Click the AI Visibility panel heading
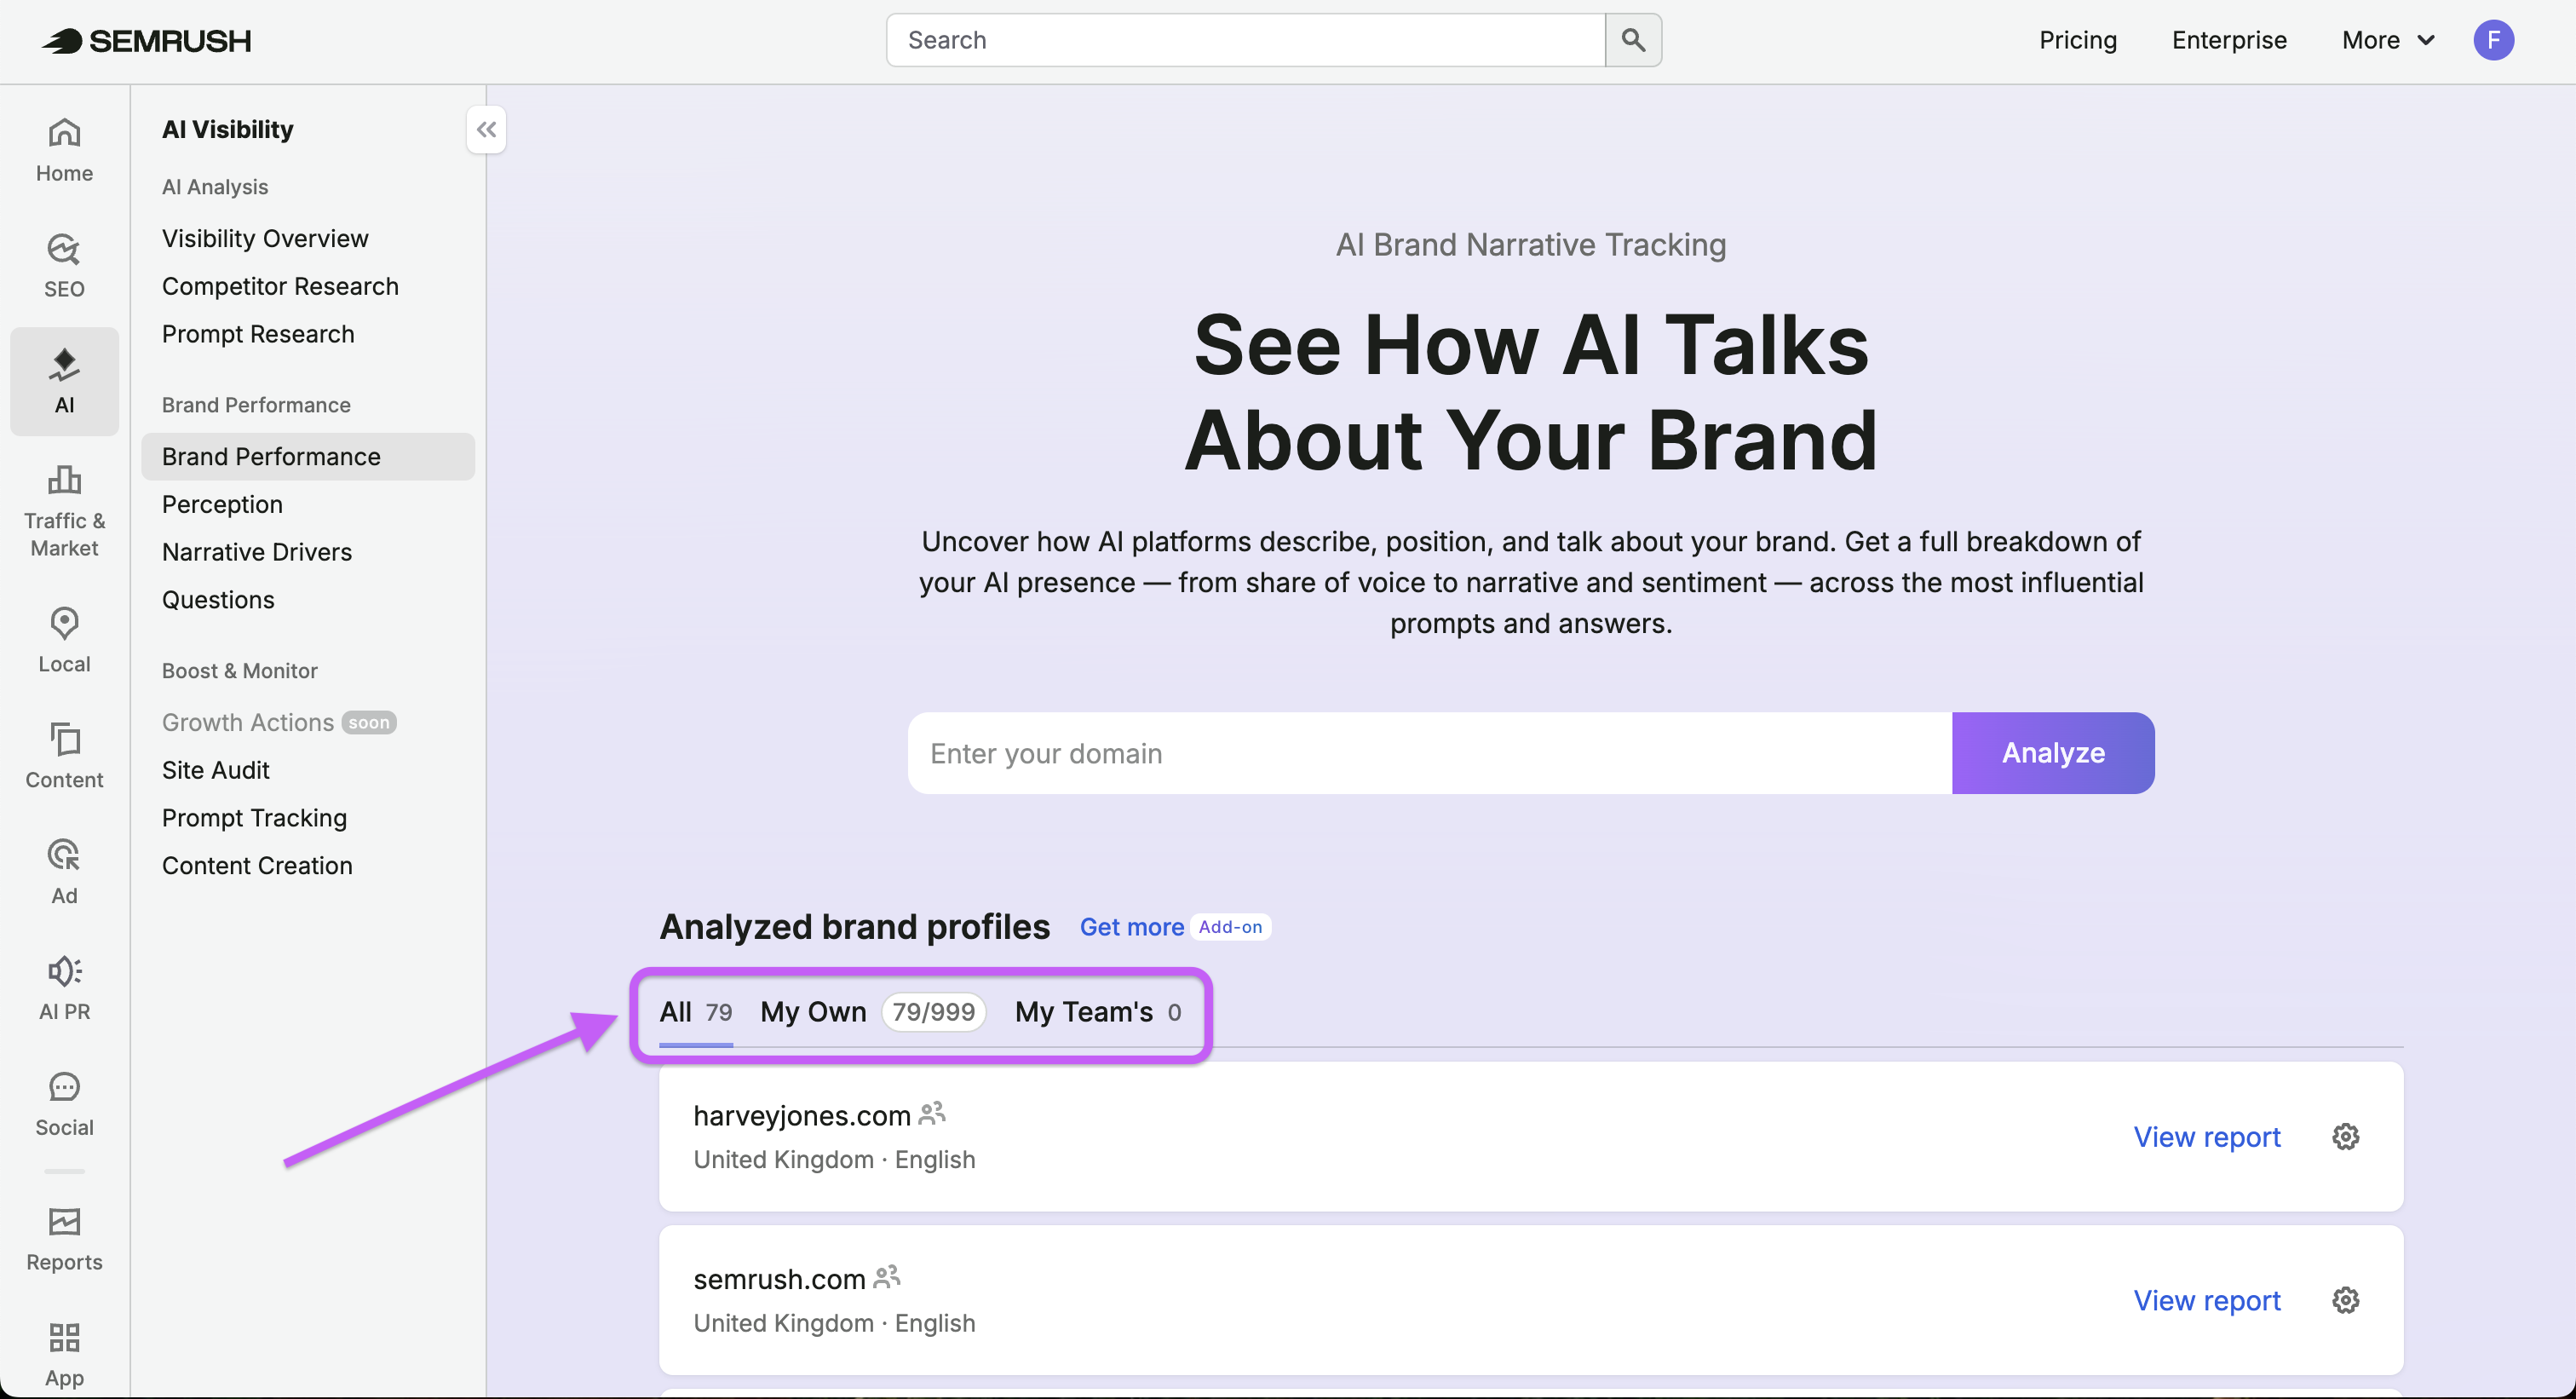Viewport: 2576px width, 1399px height. (228, 129)
